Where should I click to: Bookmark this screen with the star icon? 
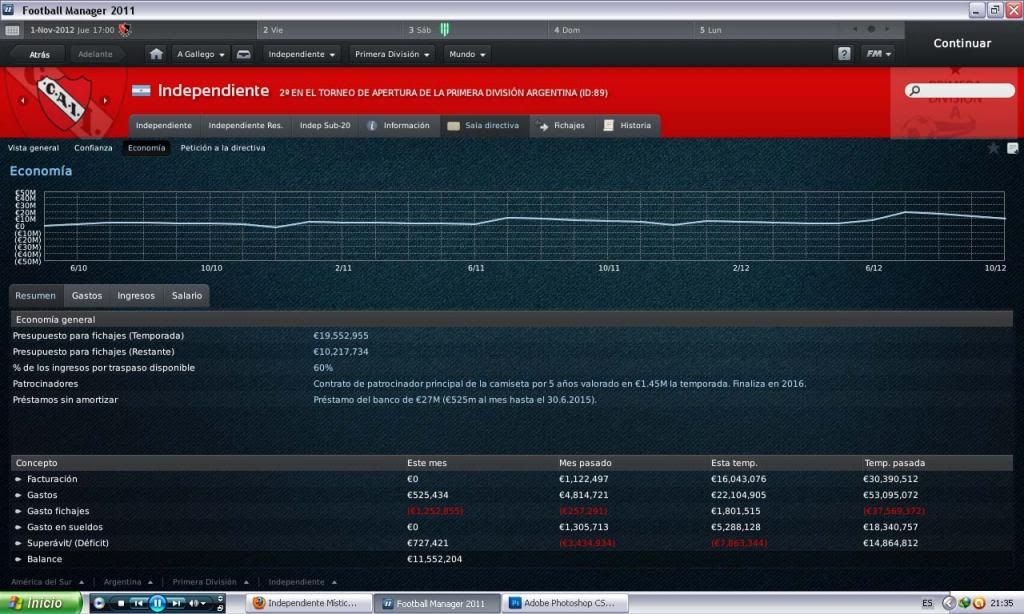click(x=993, y=148)
